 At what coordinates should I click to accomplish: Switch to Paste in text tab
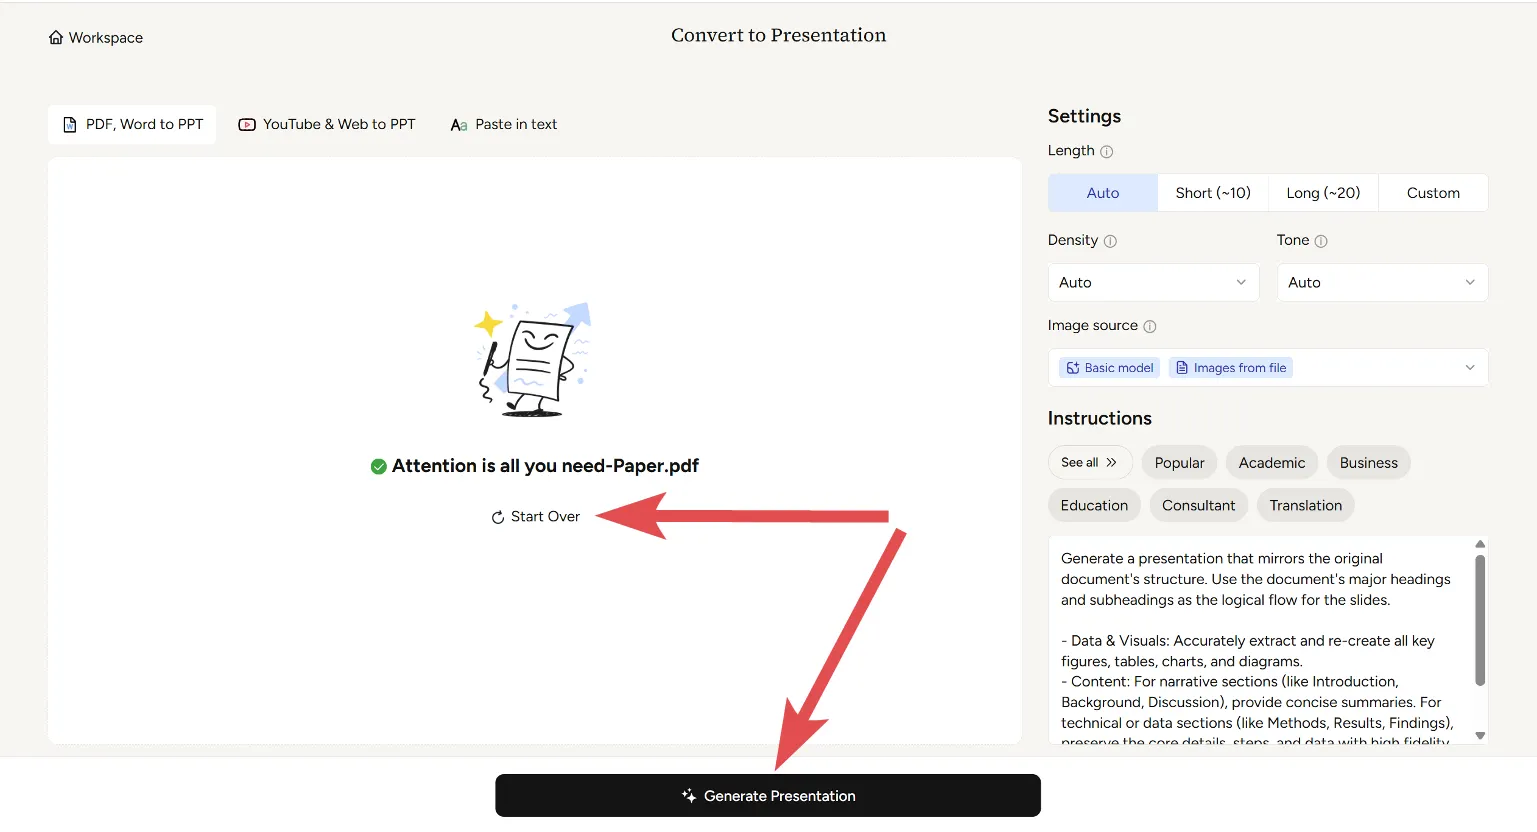[x=503, y=125]
